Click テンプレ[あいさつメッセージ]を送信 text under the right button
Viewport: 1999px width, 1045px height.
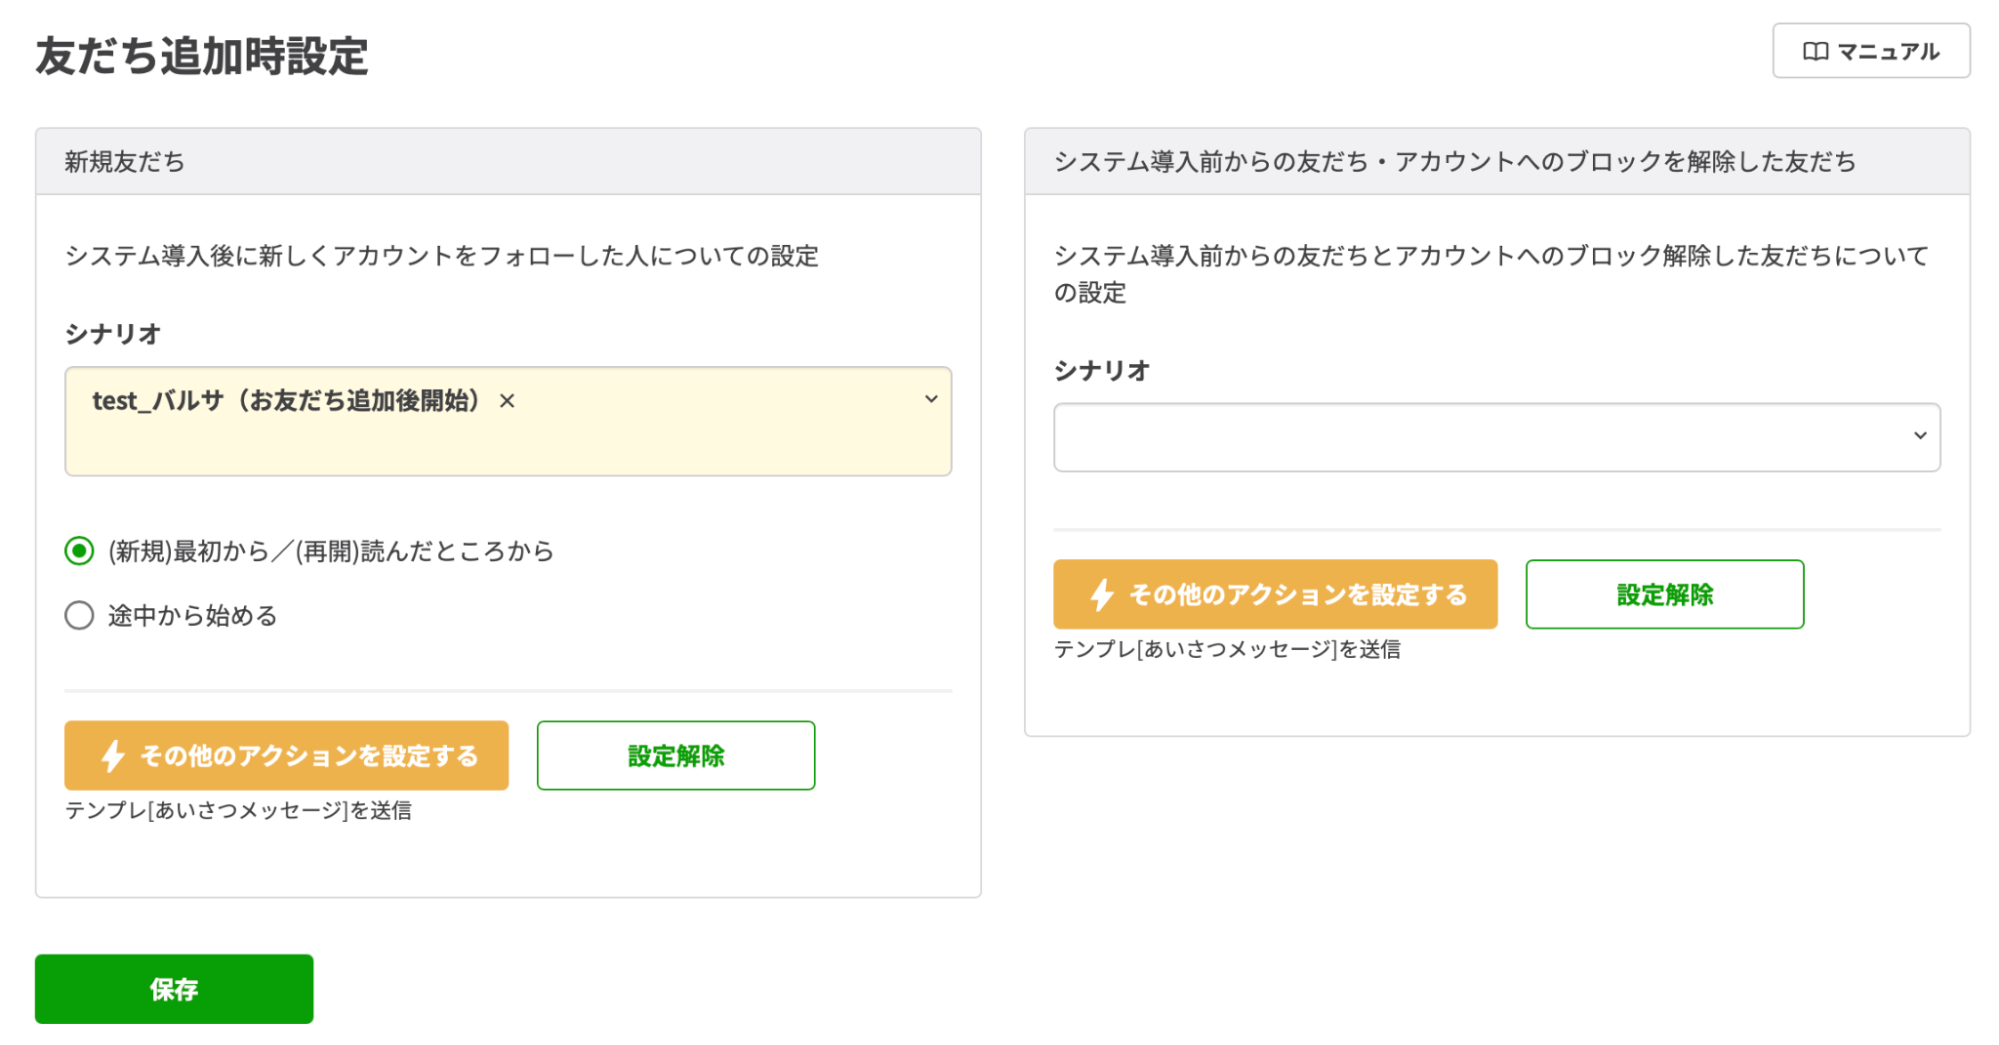[x=1228, y=650]
